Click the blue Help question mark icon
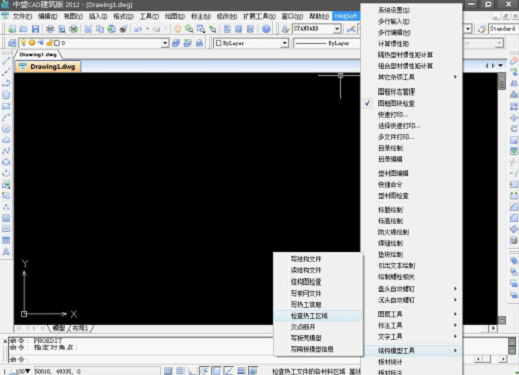This screenshot has width=519, height=375. [x=266, y=29]
